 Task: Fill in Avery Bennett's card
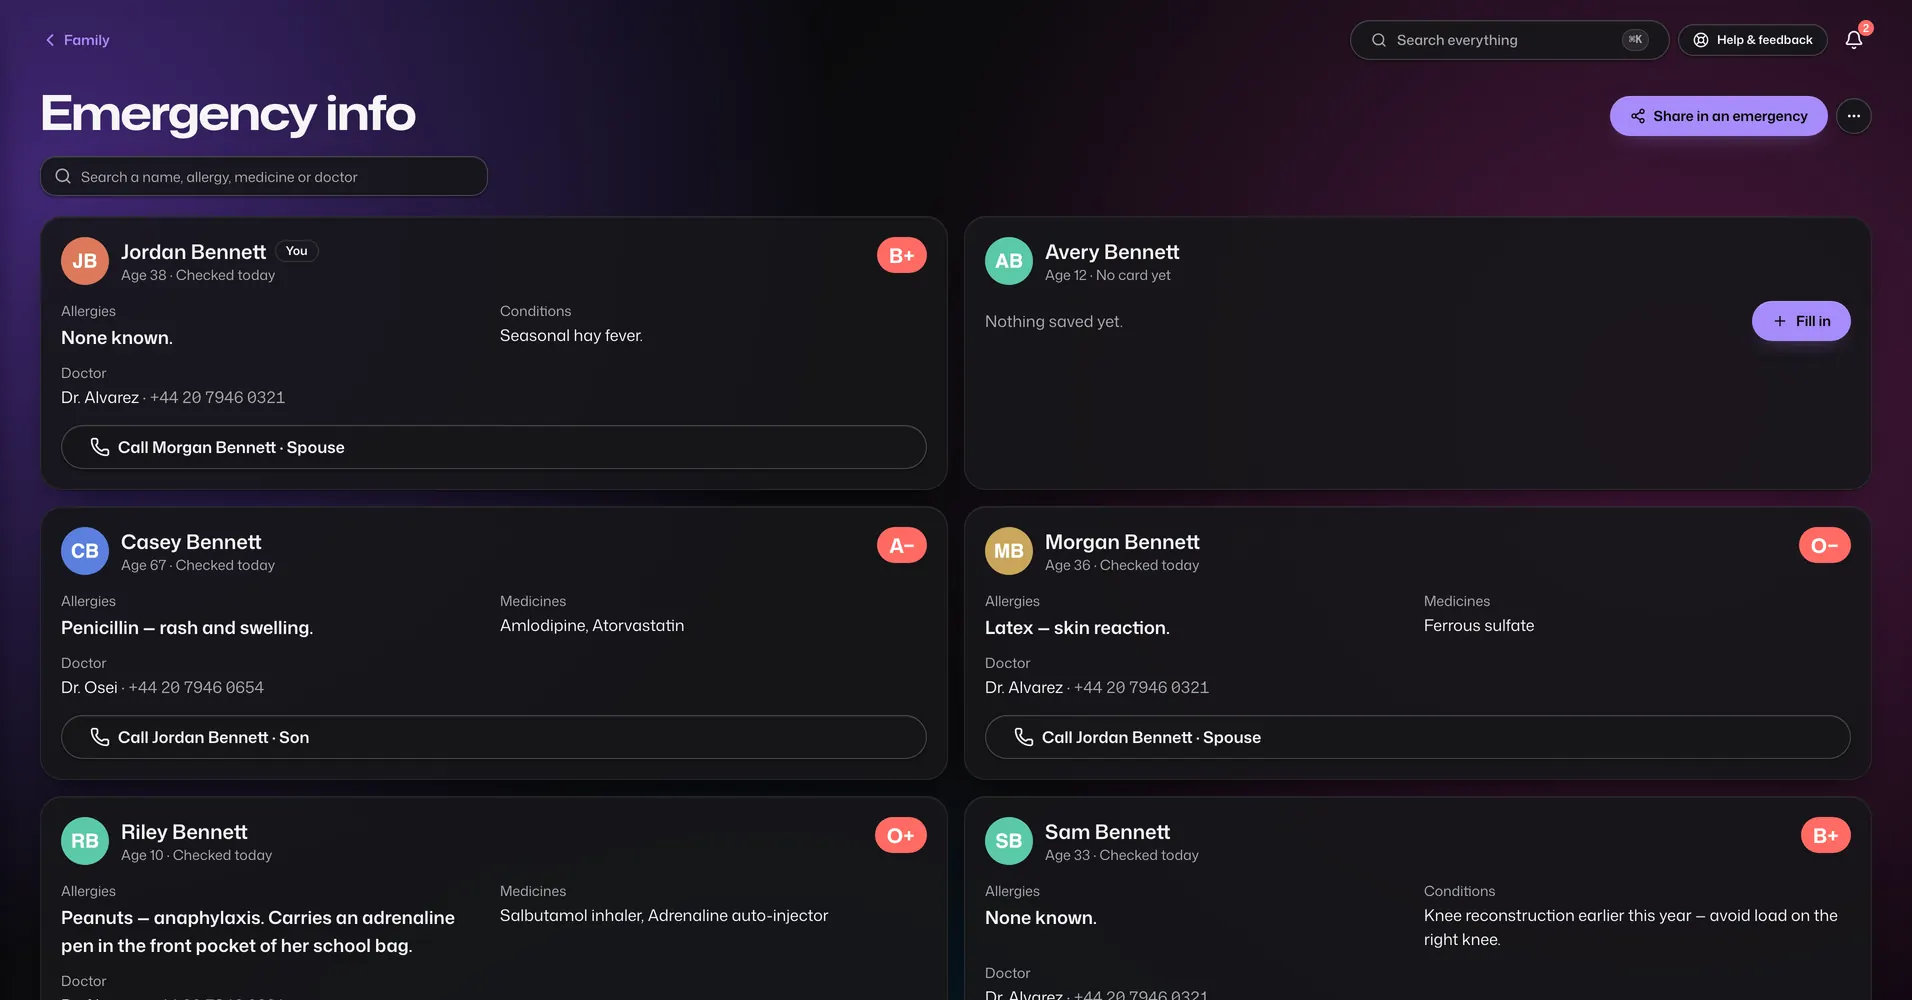[1801, 321]
